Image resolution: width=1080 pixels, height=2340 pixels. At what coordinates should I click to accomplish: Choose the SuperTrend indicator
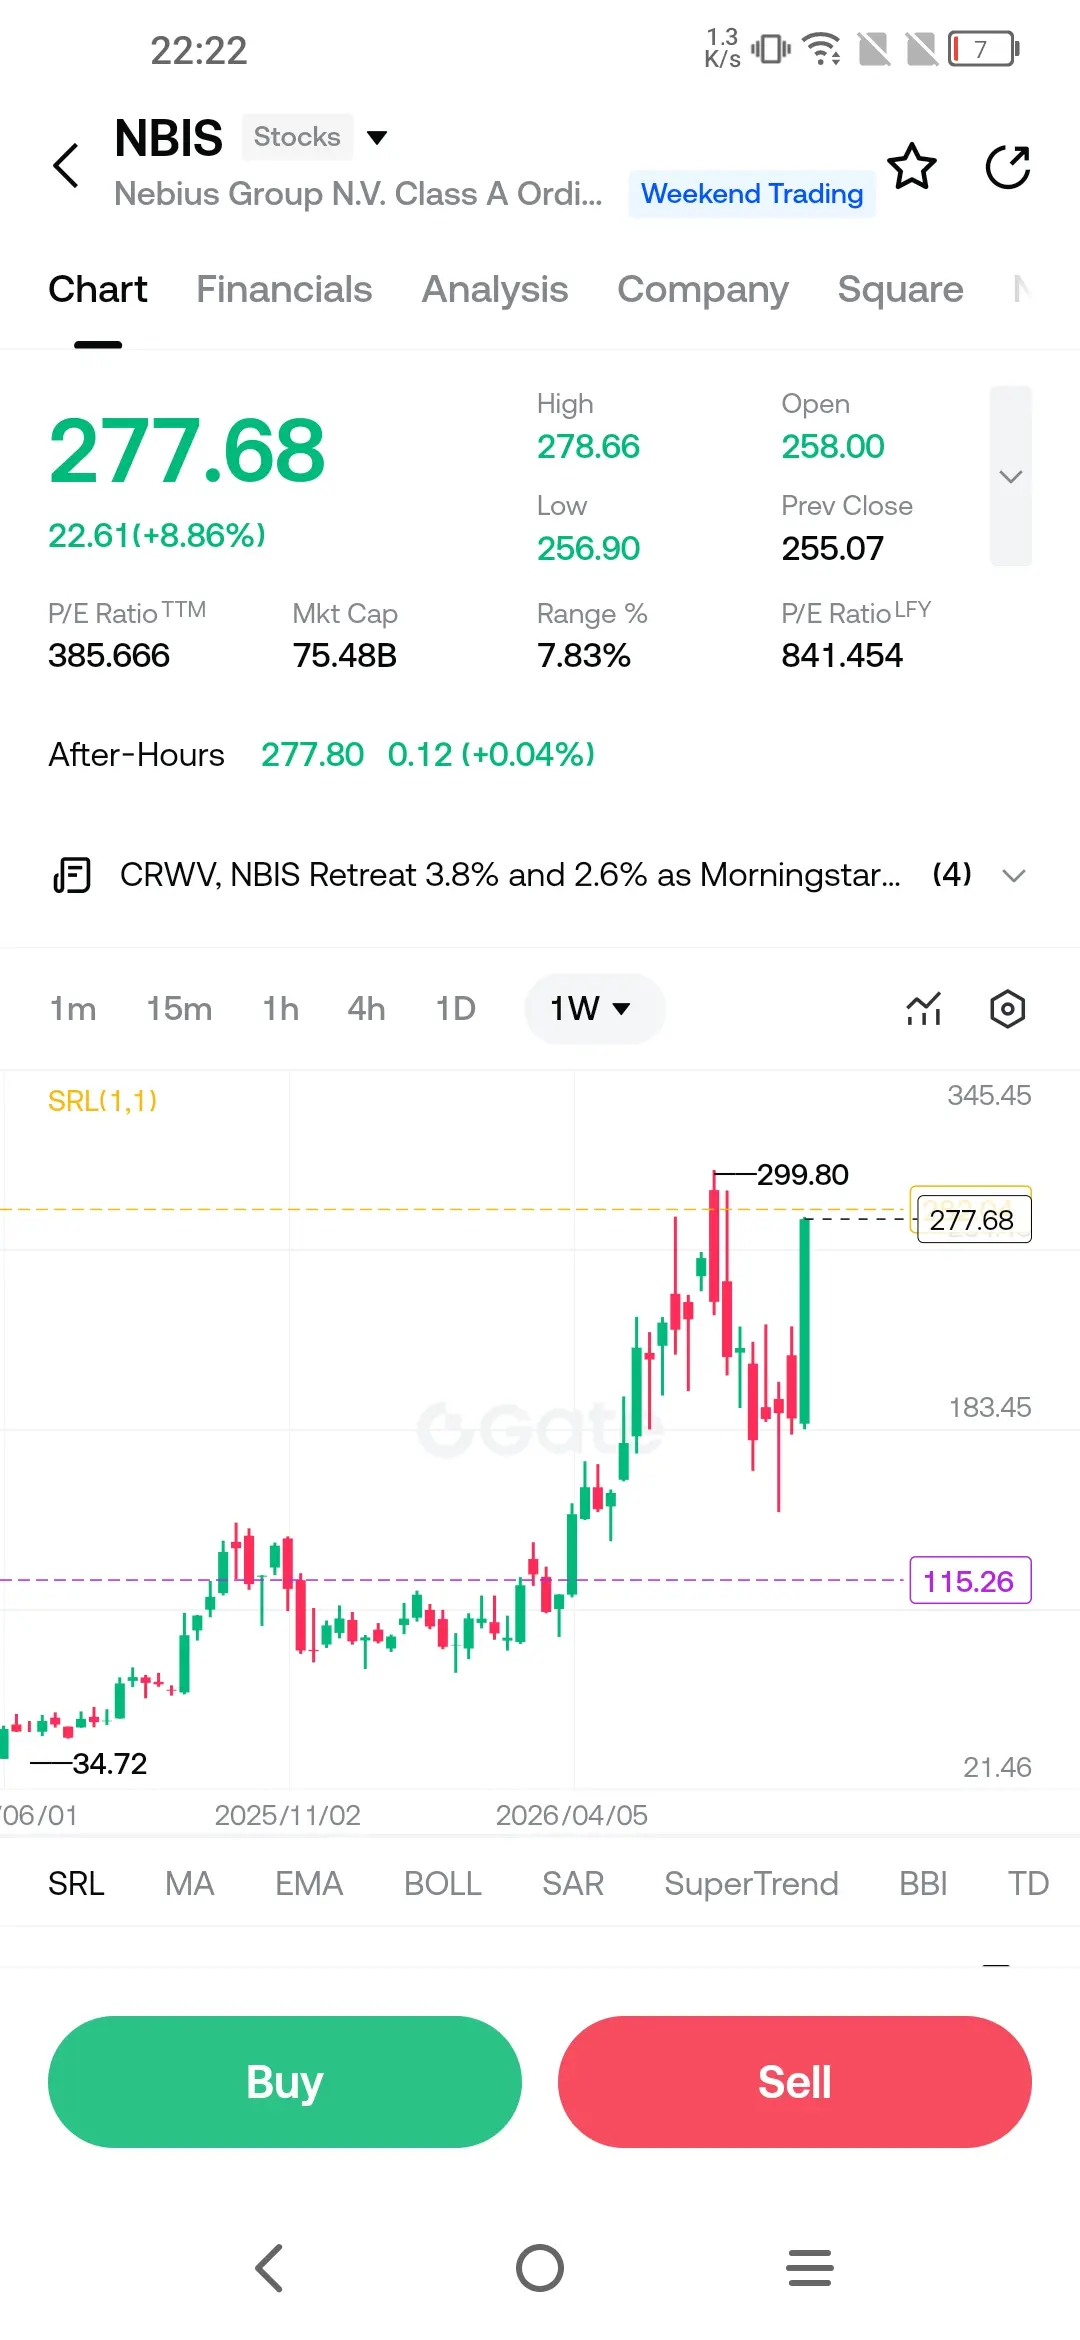[752, 1884]
